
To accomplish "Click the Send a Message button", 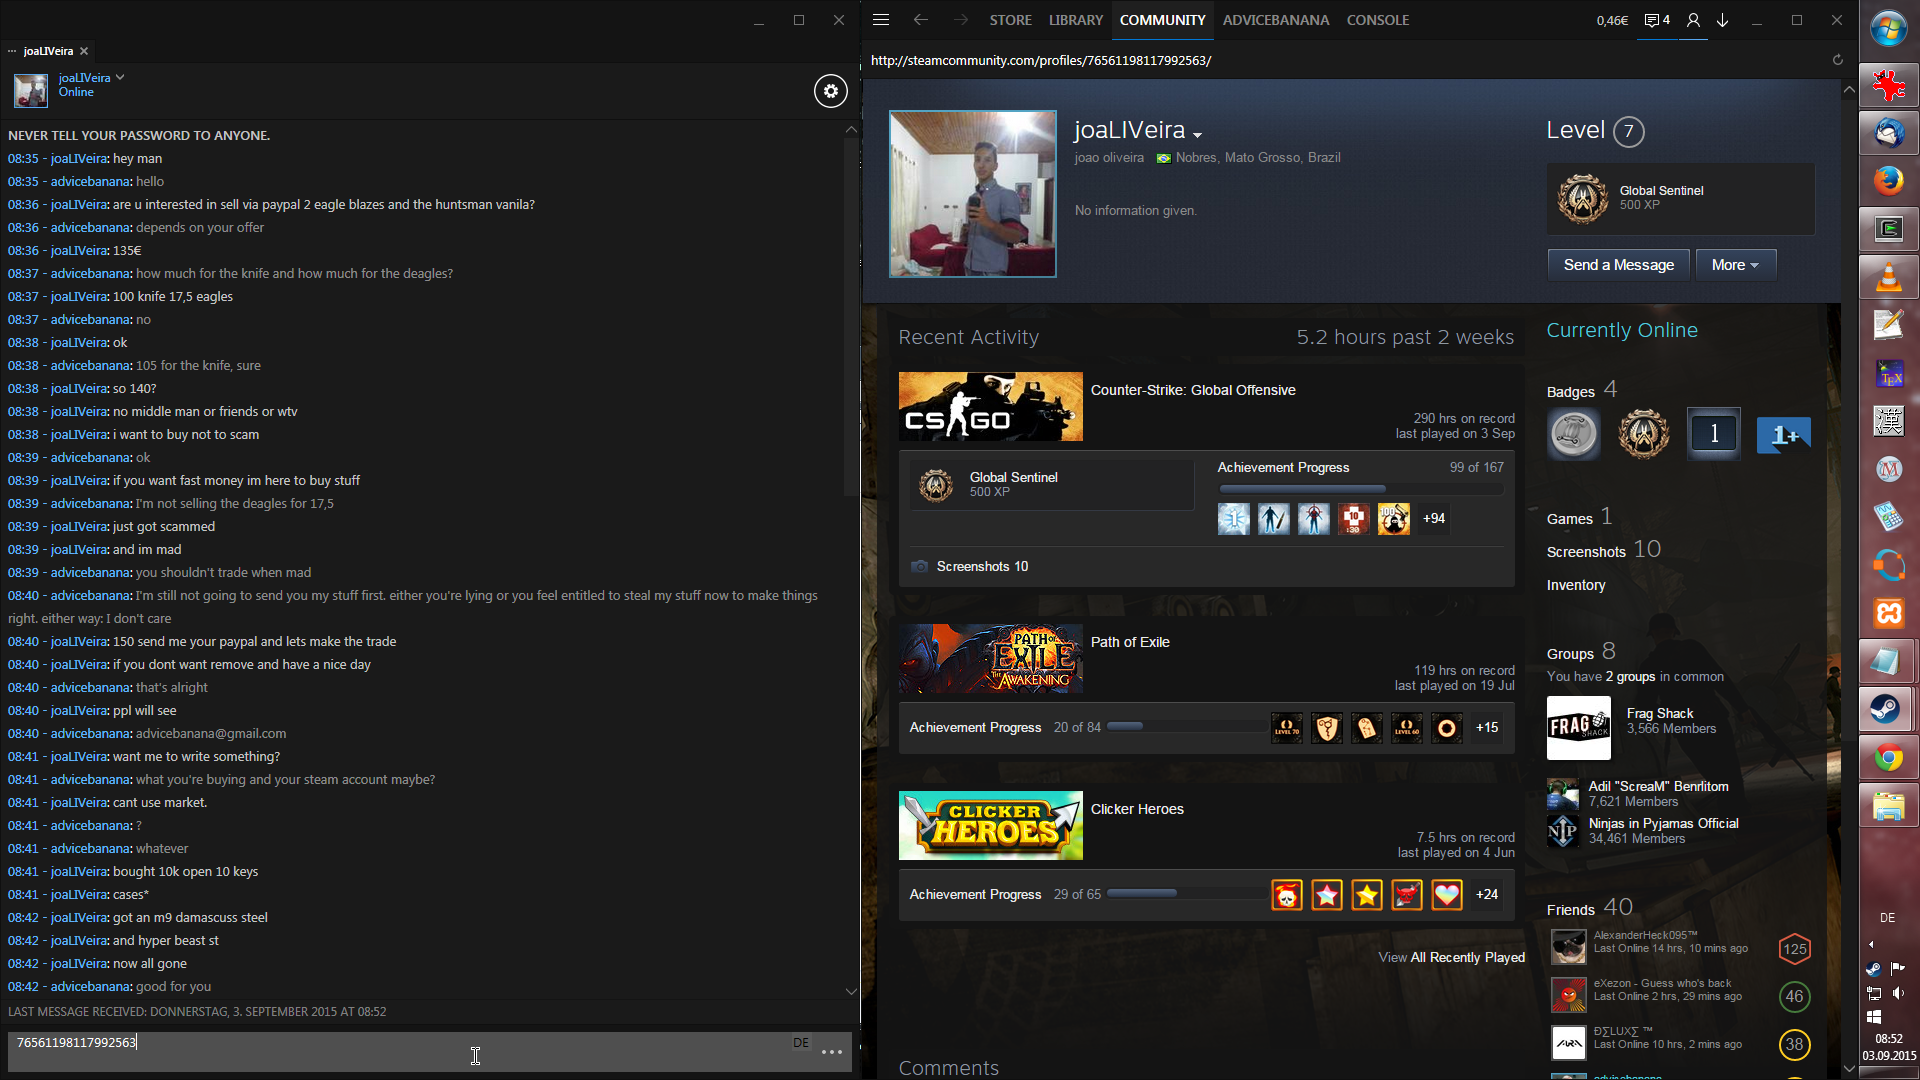I will click(x=1618, y=265).
